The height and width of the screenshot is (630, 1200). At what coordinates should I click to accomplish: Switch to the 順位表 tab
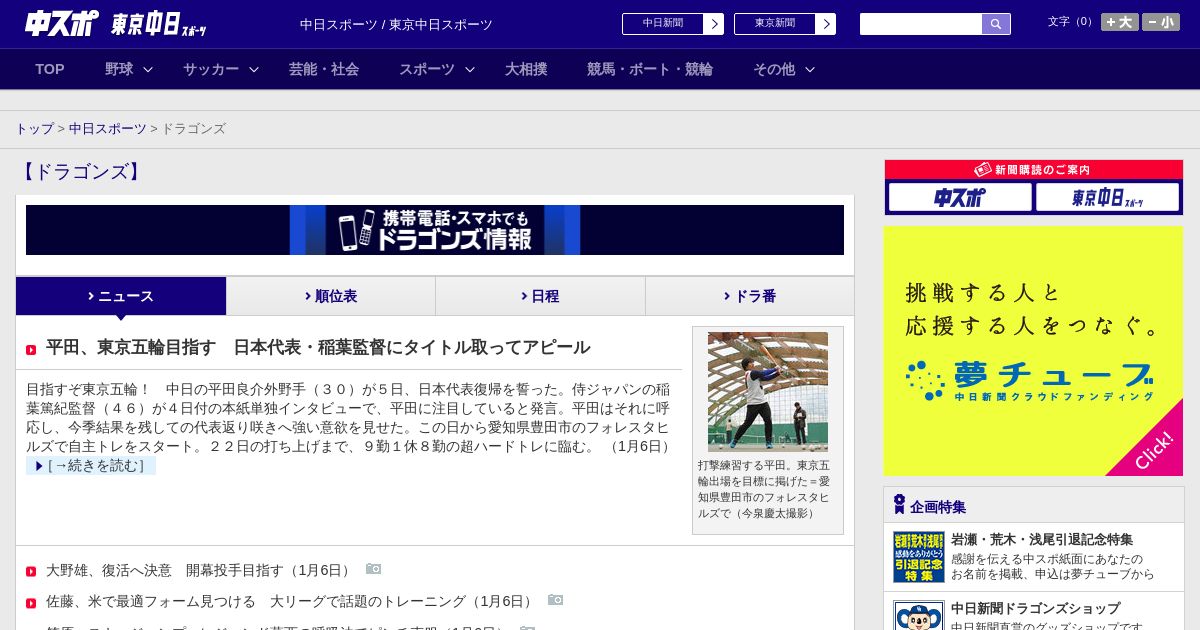point(331,296)
